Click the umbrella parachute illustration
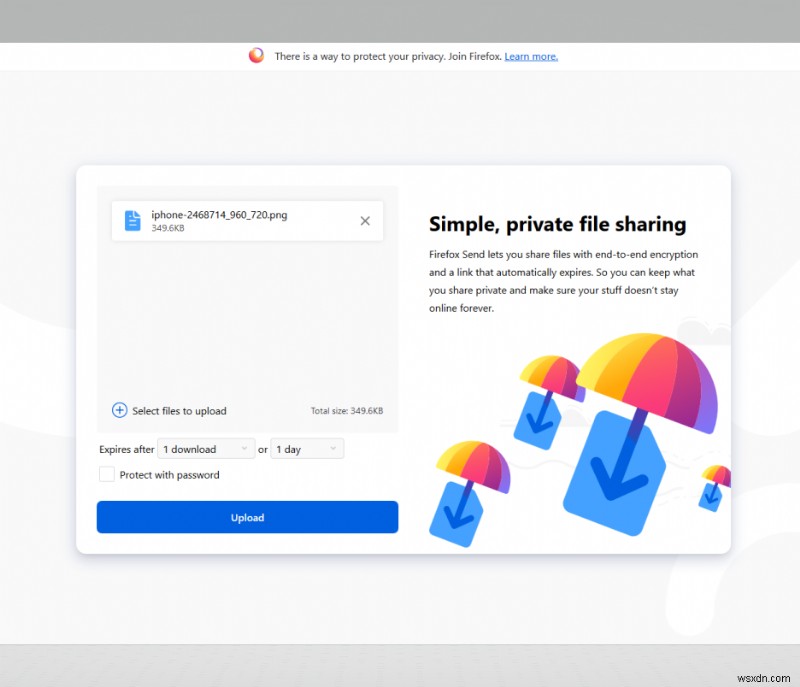Image resolution: width=800 pixels, height=687 pixels. (x=640, y=380)
